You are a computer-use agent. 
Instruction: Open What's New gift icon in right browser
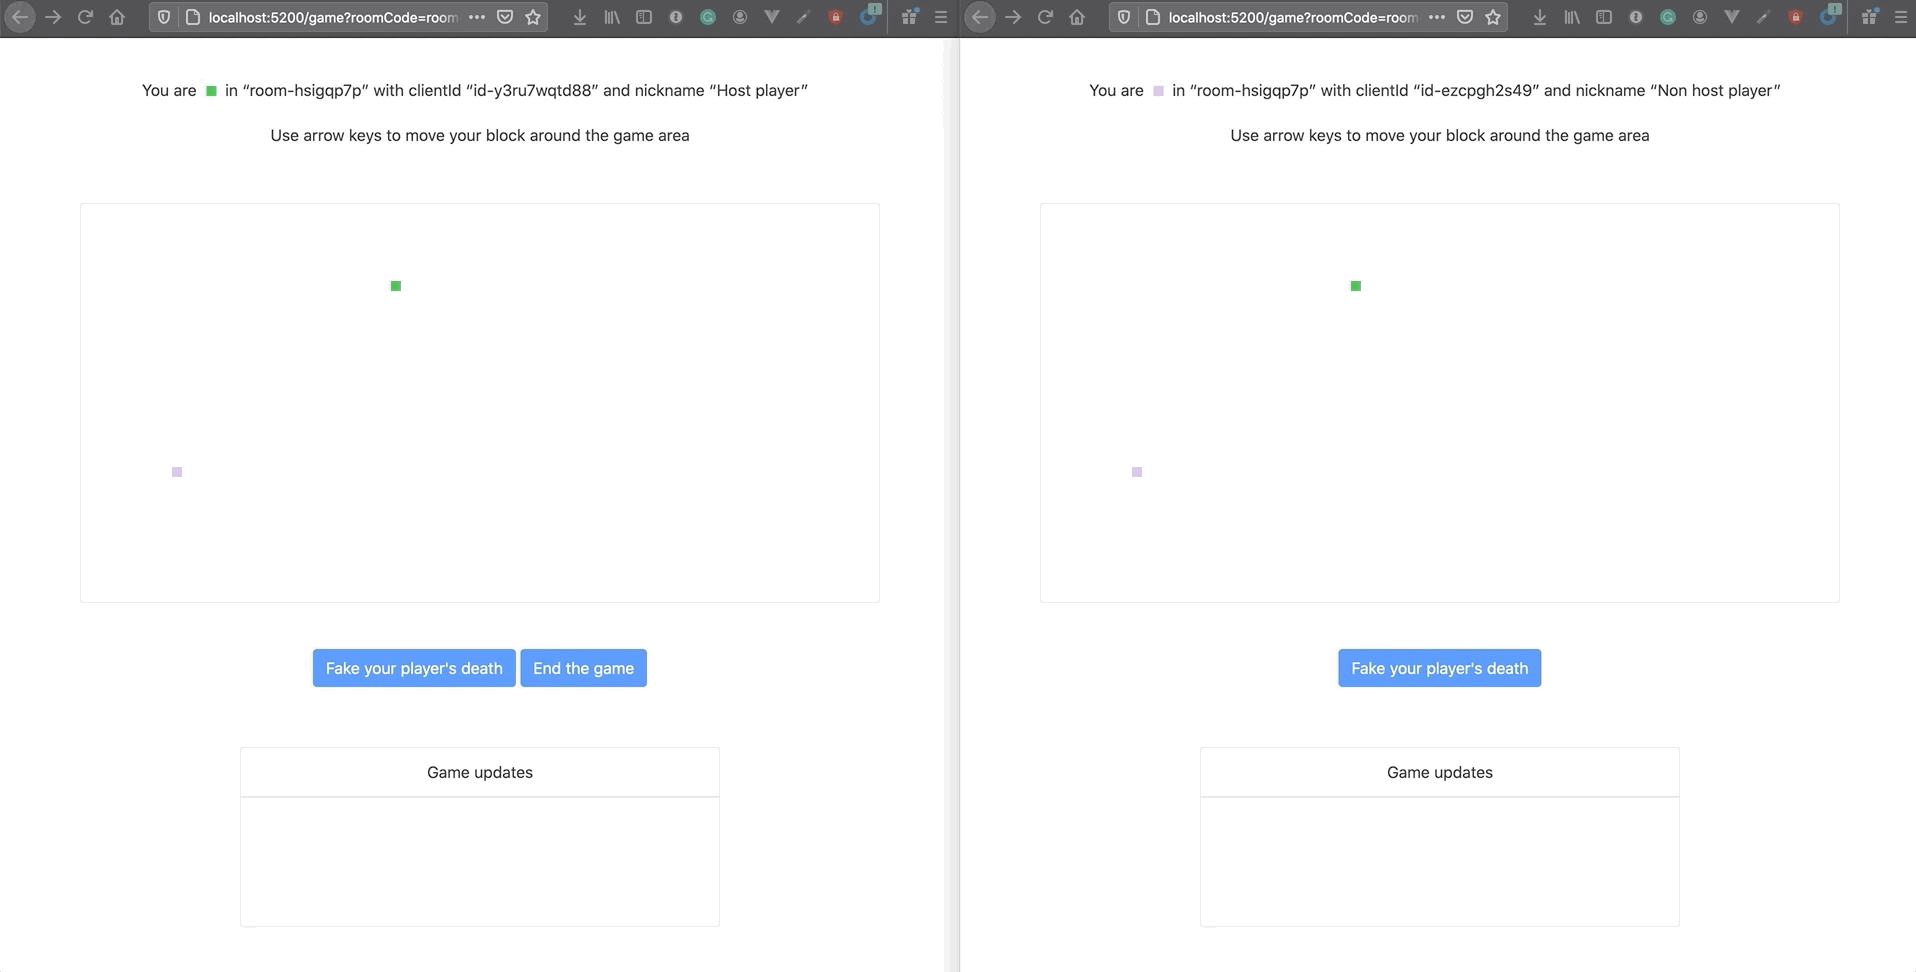pyautogui.click(x=1869, y=17)
